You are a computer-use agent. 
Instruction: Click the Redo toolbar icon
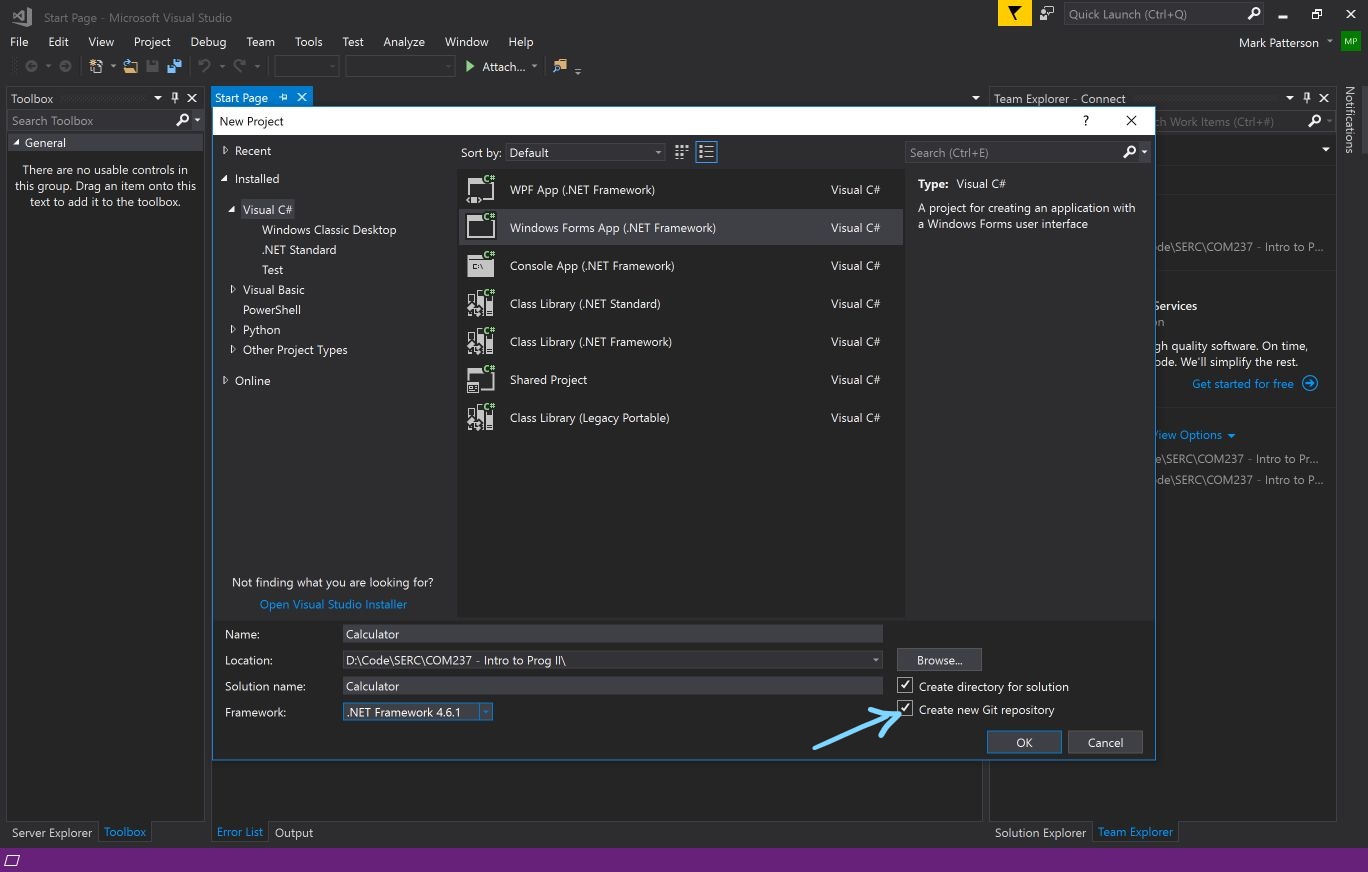click(239, 66)
